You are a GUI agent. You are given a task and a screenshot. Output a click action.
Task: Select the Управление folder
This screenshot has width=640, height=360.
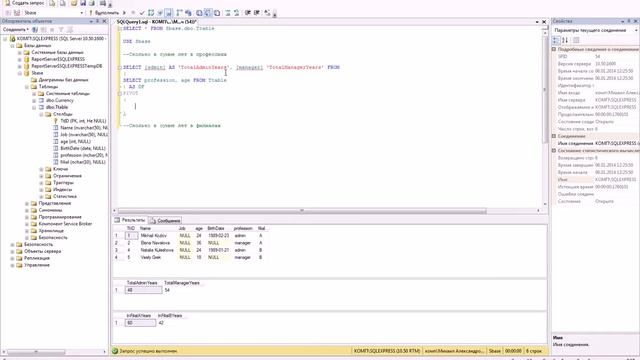(37, 265)
